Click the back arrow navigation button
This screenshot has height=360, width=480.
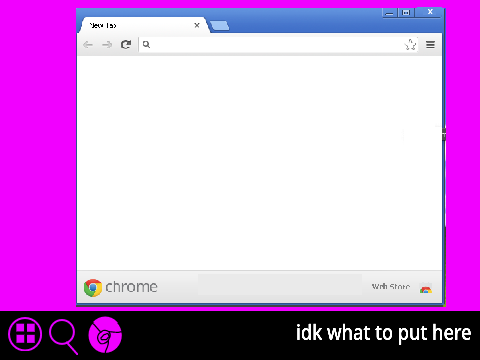[88, 45]
